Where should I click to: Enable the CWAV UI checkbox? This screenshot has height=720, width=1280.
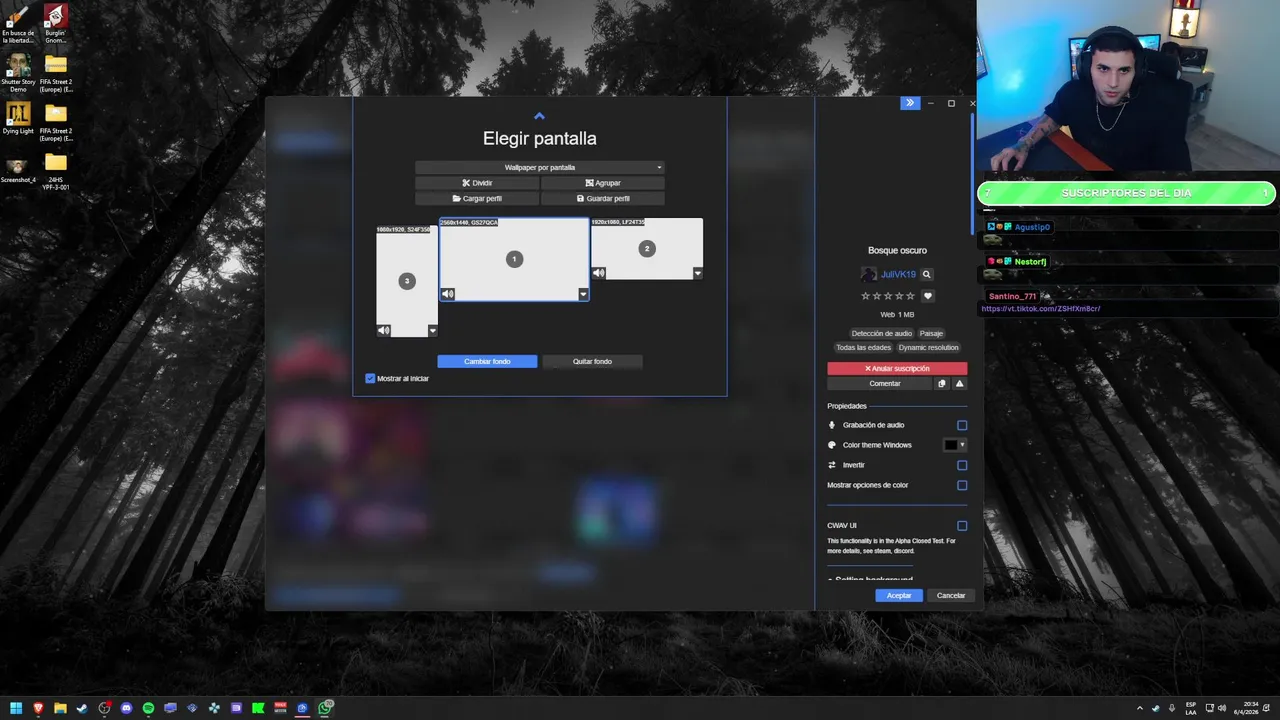[x=962, y=525]
